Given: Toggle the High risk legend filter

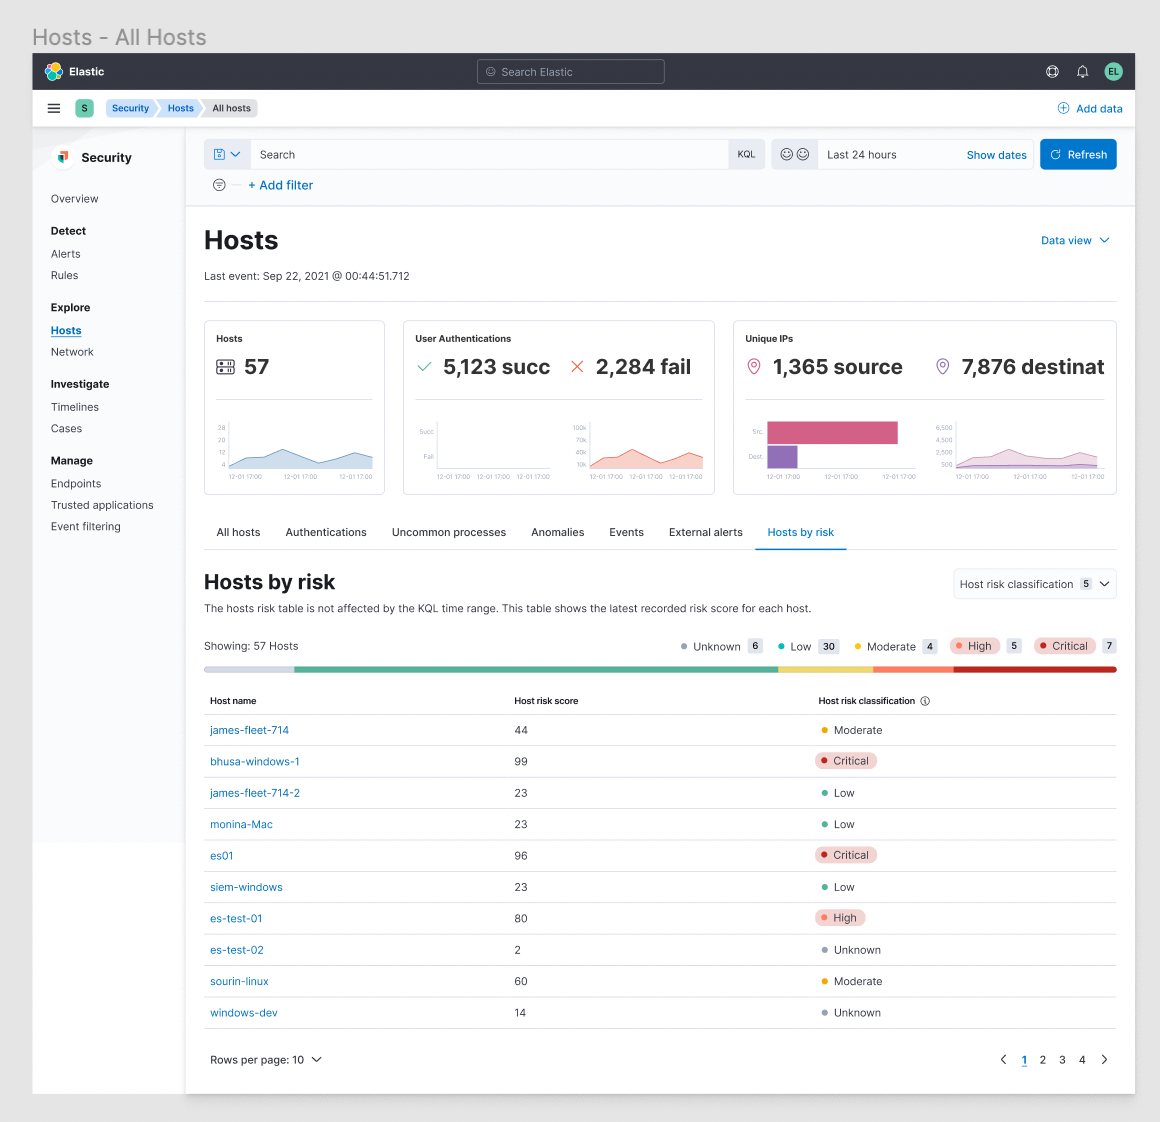Looking at the screenshot, I should (x=974, y=646).
